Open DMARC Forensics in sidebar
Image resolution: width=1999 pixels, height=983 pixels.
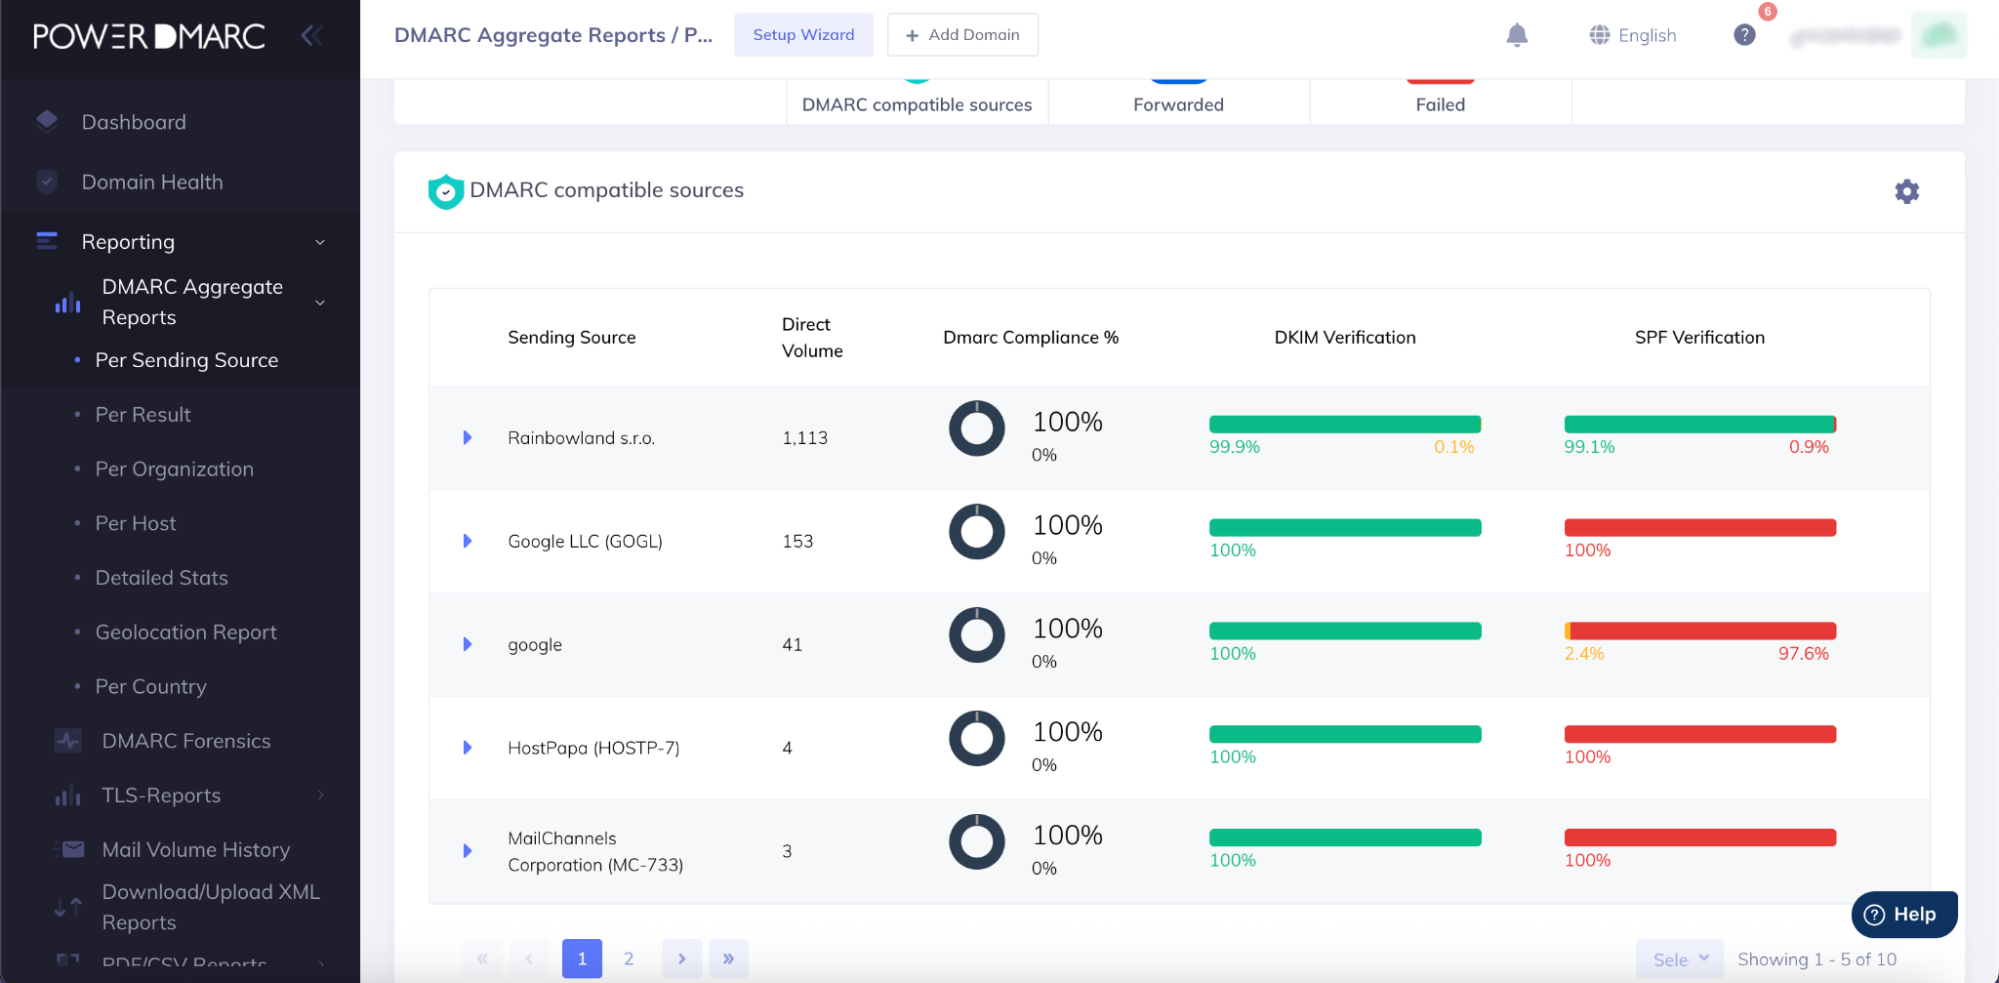tap(186, 741)
